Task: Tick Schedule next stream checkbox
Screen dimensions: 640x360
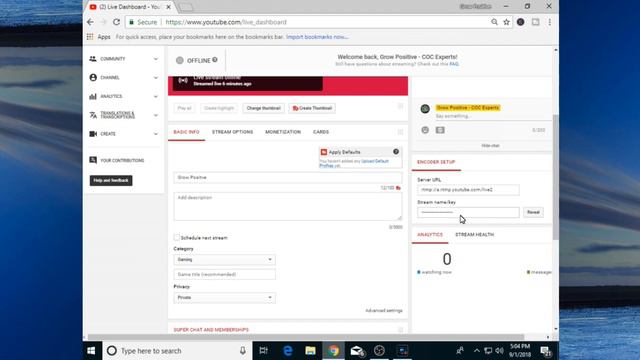Action: pyautogui.click(x=177, y=238)
